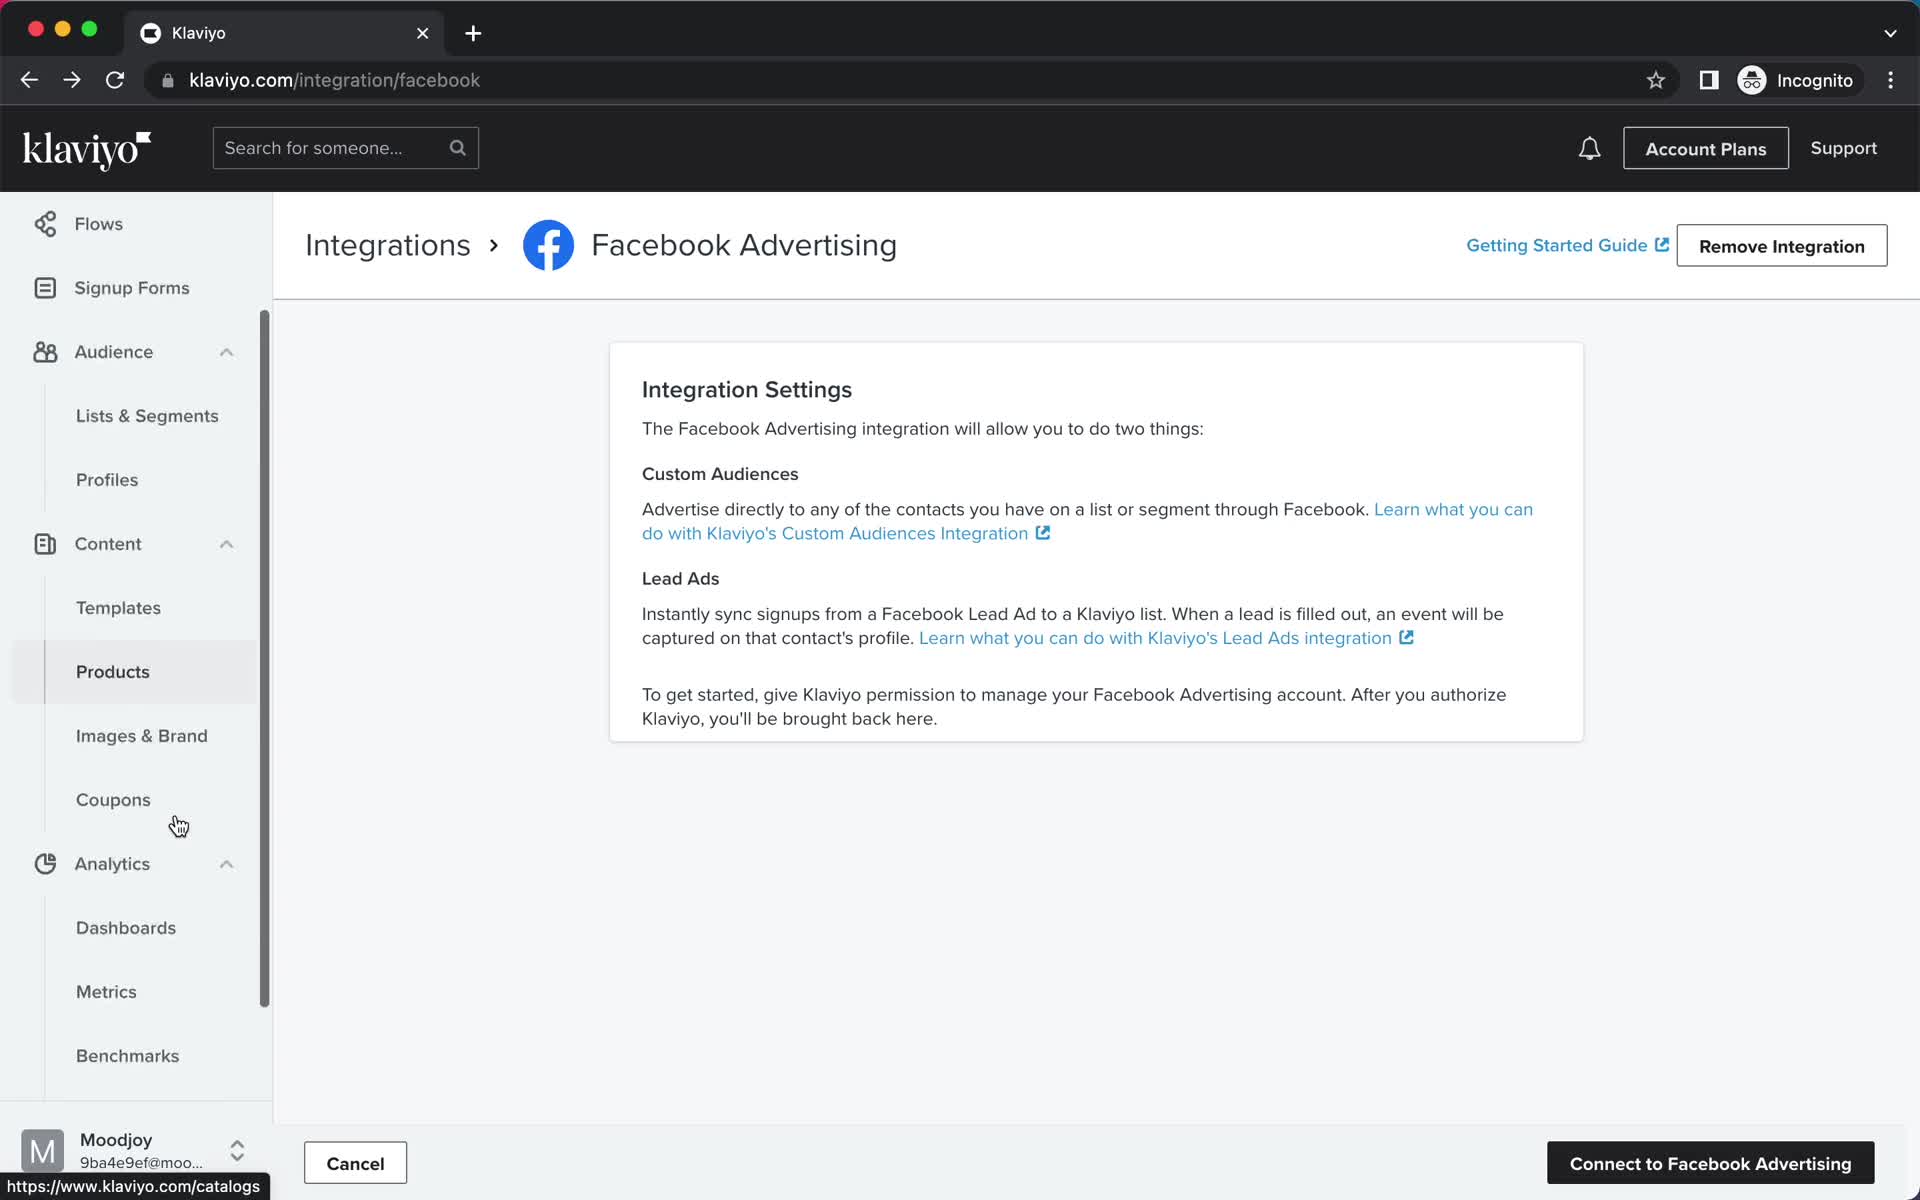Viewport: 1920px width, 1200px height.
Task: Click the Signup Forms sidebar icon
Action: coord(45,288)
